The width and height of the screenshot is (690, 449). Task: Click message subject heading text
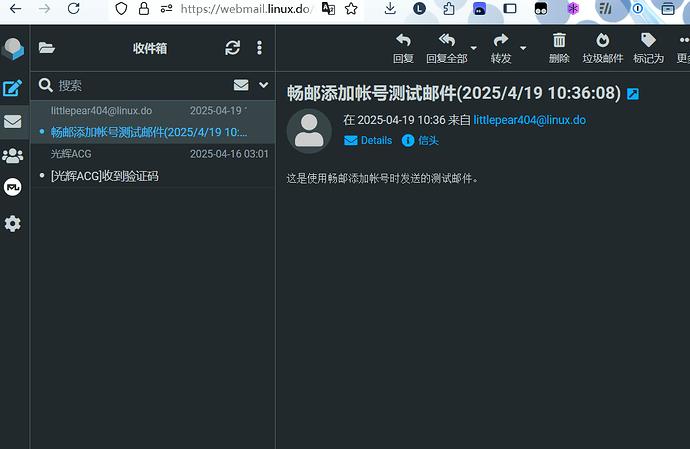pos(454,93)
